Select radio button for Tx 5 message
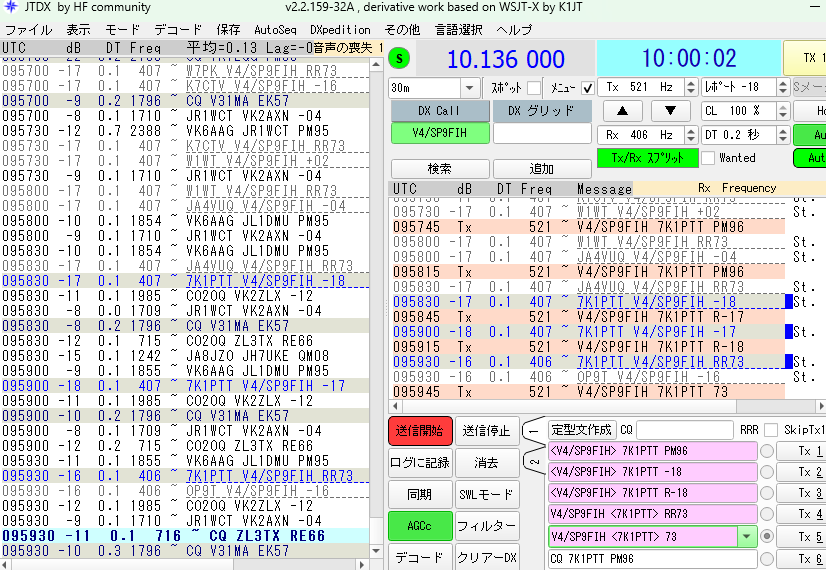The width and height of the screenshot is (826, 570). click(767, 536)
